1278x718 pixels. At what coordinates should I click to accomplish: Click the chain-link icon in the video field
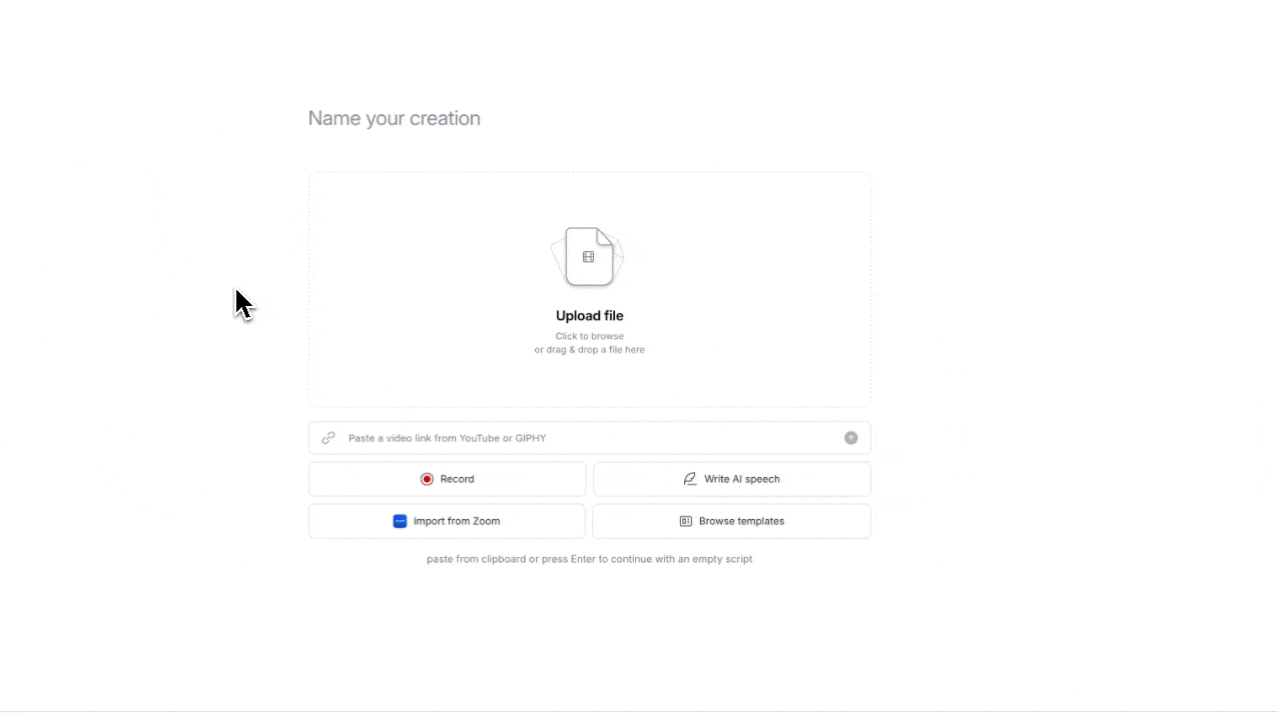tap(328, 438)
